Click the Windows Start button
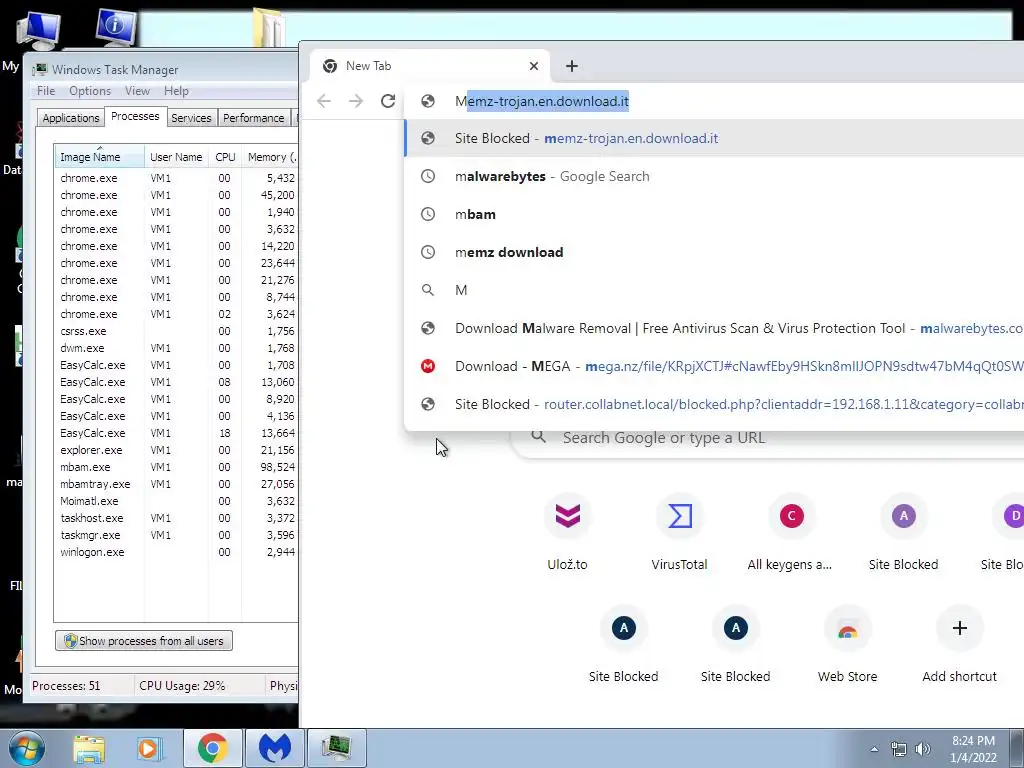Viewport: 1024px width, 768px height. point(26,748)
